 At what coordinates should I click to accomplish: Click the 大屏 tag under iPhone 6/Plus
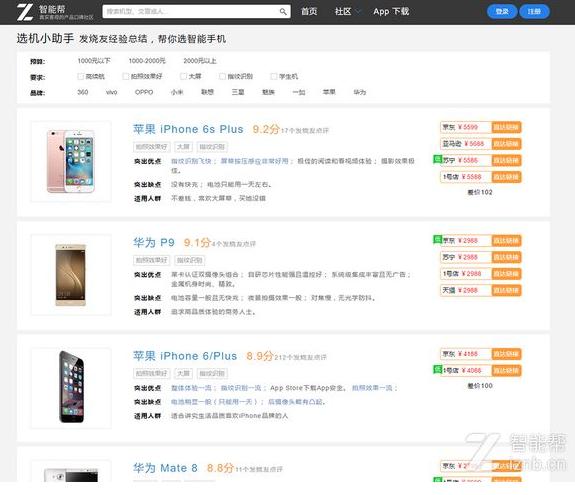[183, 374]
